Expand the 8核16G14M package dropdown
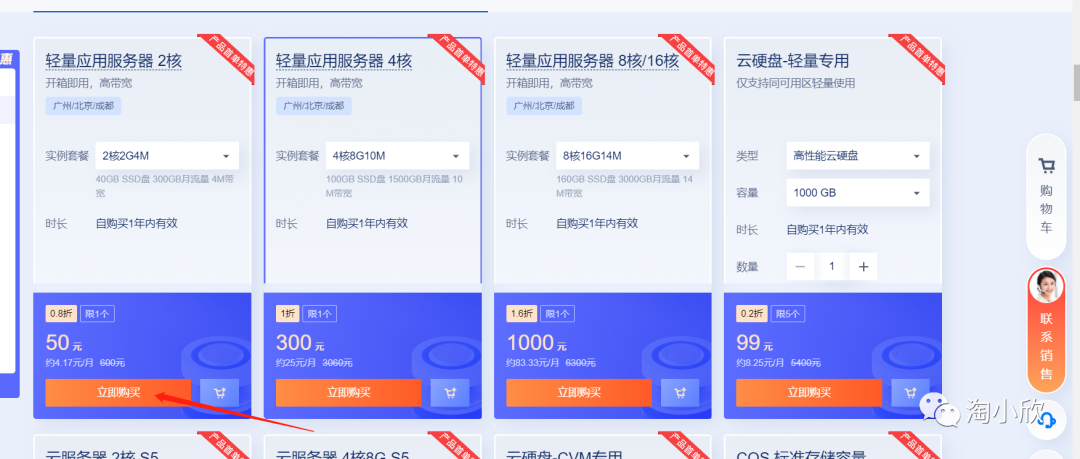The image size is (1080, 459). 627,156
